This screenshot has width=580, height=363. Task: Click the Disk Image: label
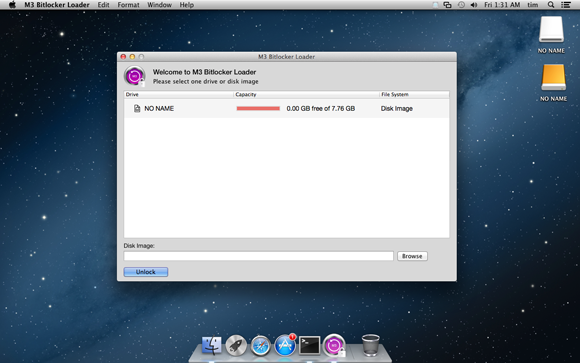point(139,246)
